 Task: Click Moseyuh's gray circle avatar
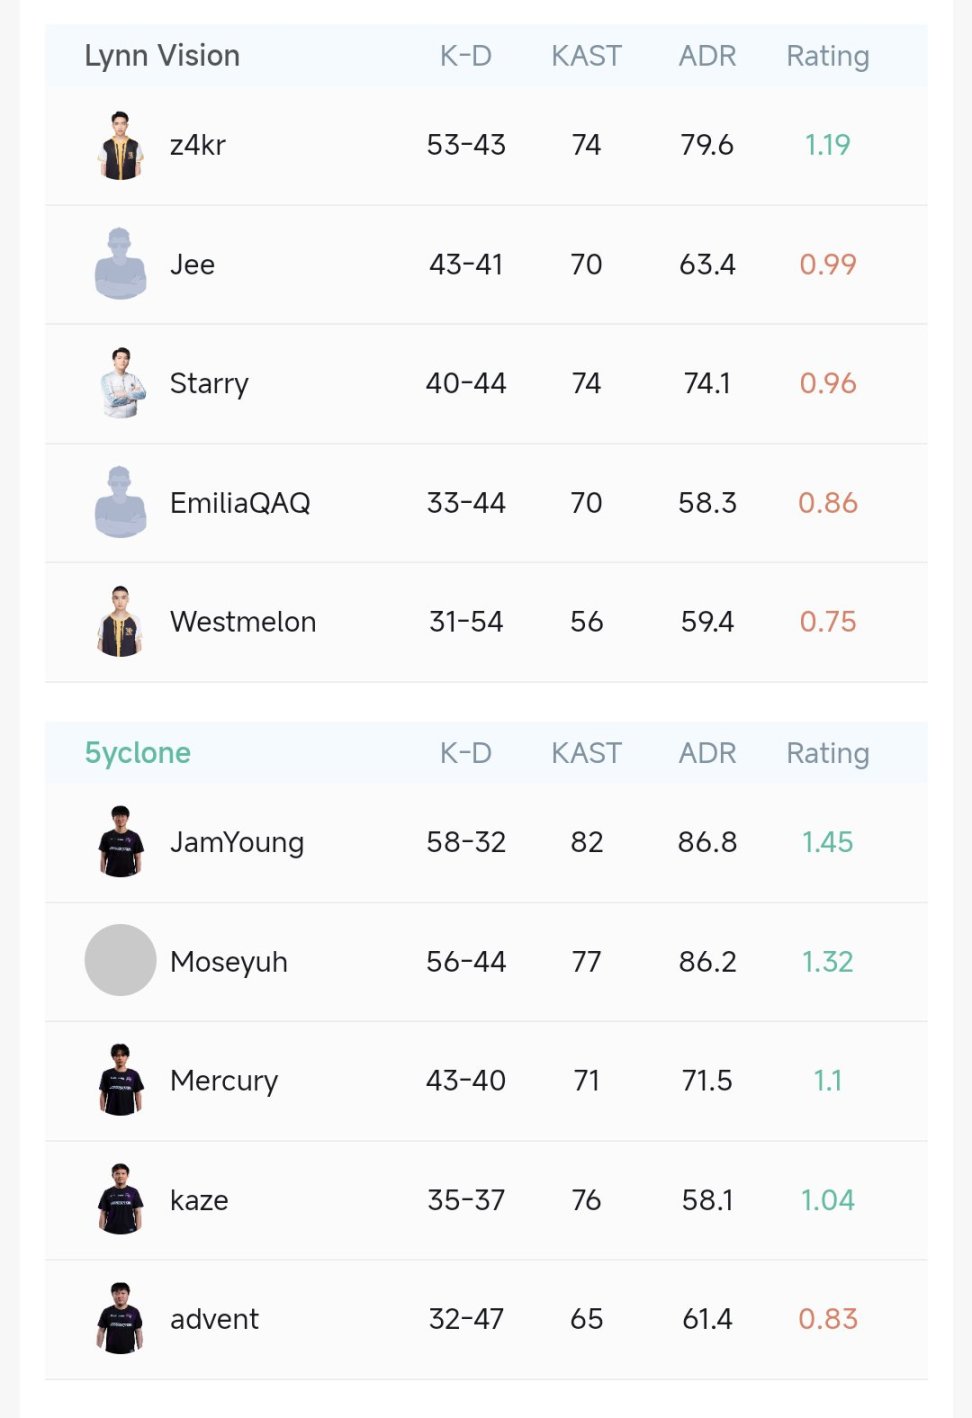click(121, 961)
